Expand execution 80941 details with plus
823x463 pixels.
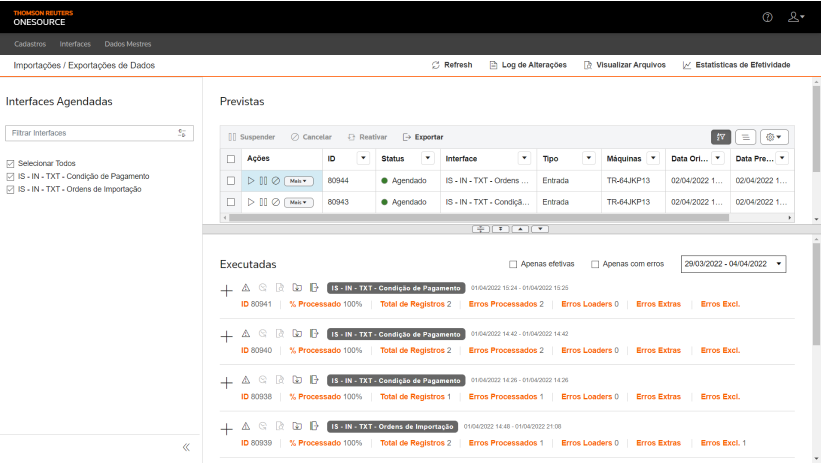tap(226, 291)
